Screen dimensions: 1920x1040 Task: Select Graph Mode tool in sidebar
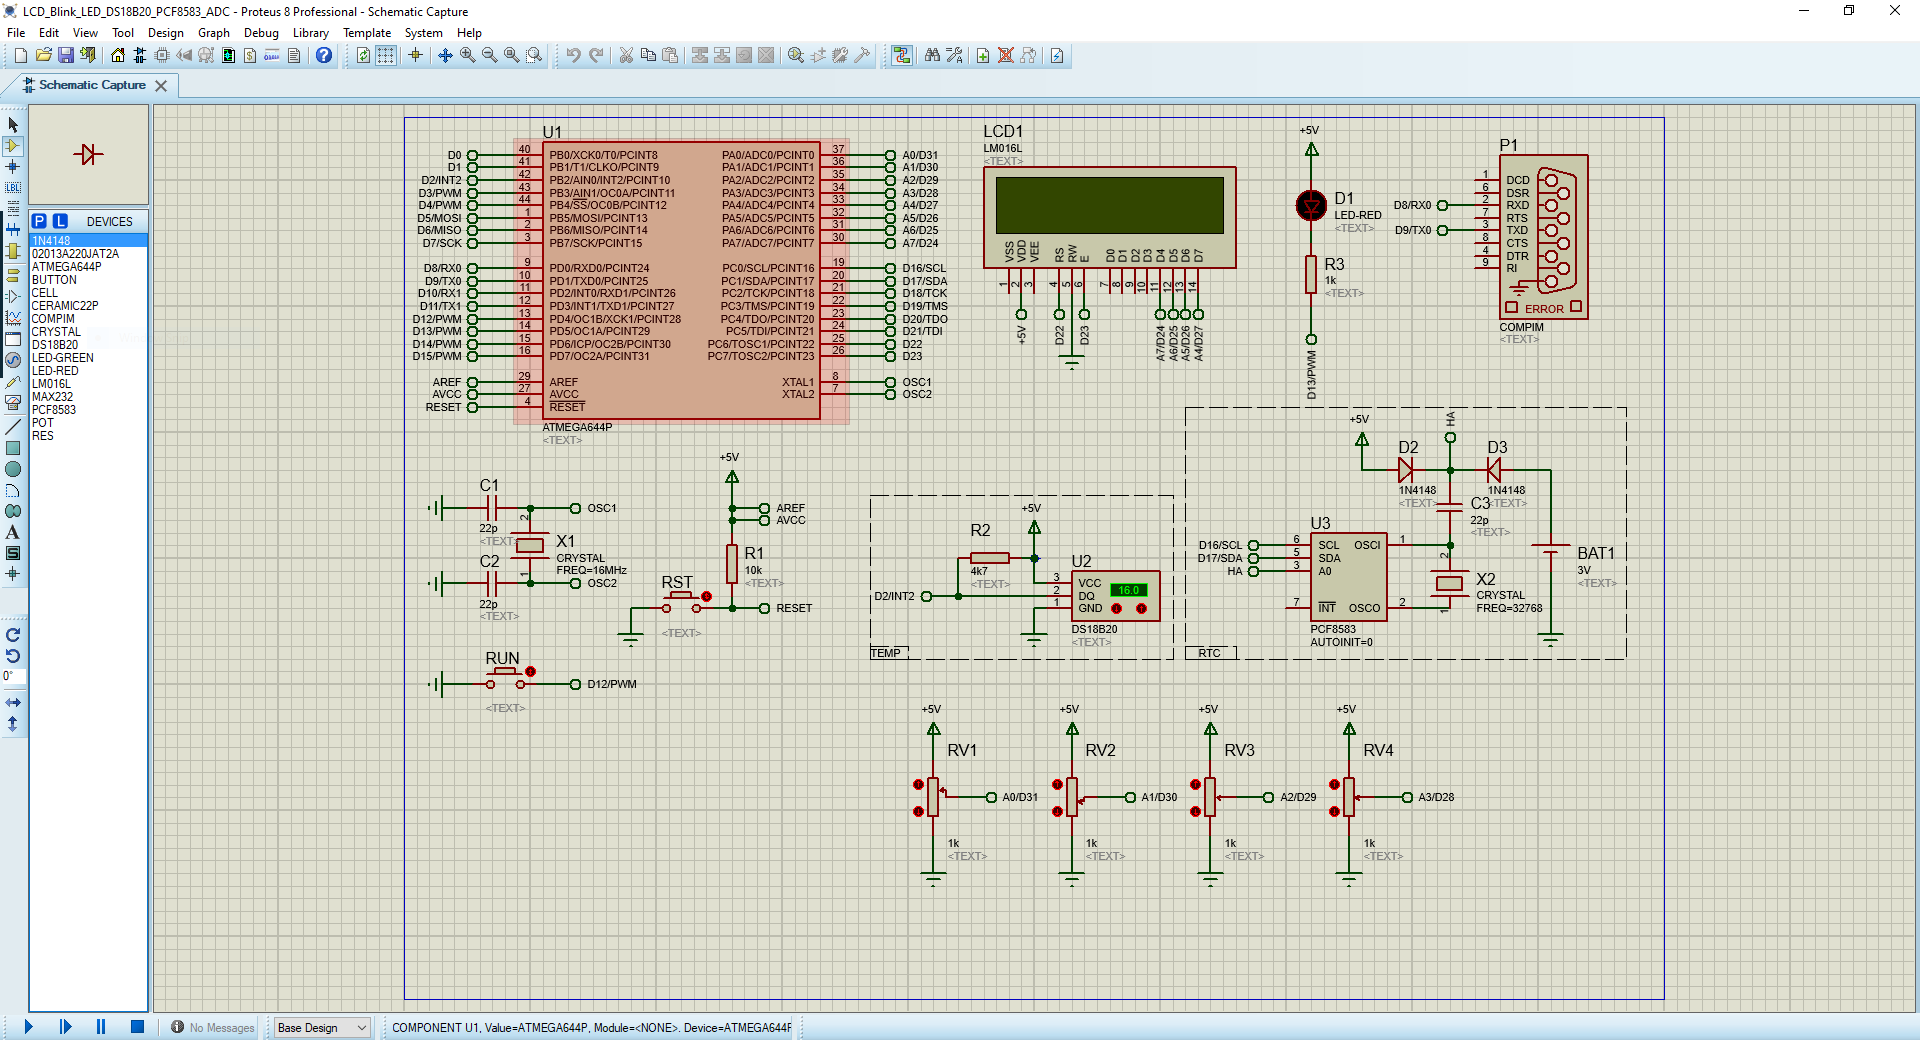13,318
